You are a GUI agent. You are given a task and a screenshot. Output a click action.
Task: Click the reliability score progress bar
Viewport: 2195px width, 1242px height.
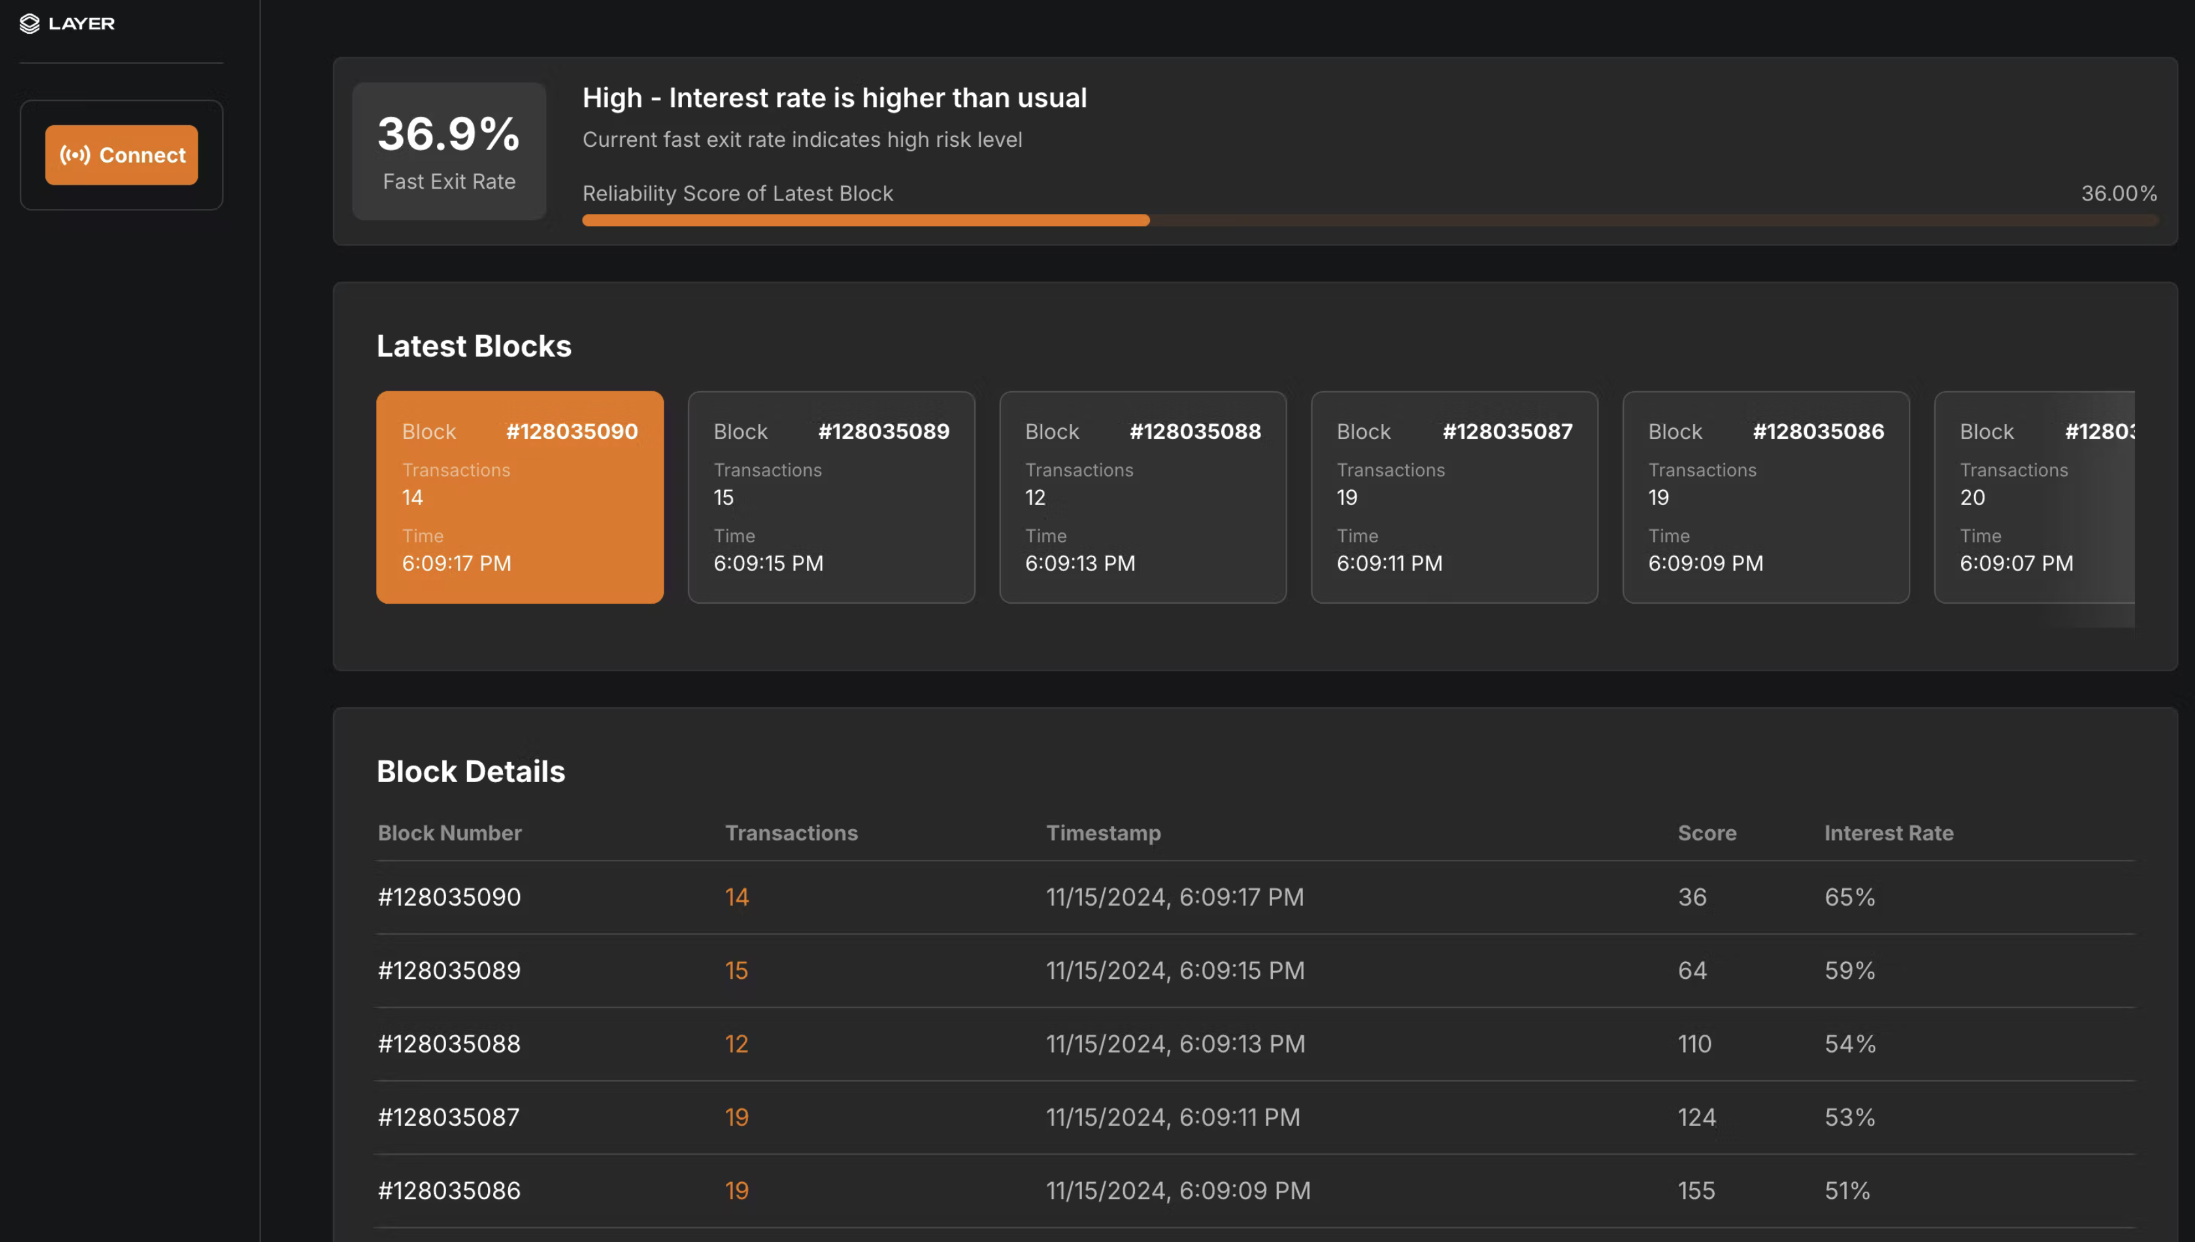pyautogui.click(x=1369, y=220)
